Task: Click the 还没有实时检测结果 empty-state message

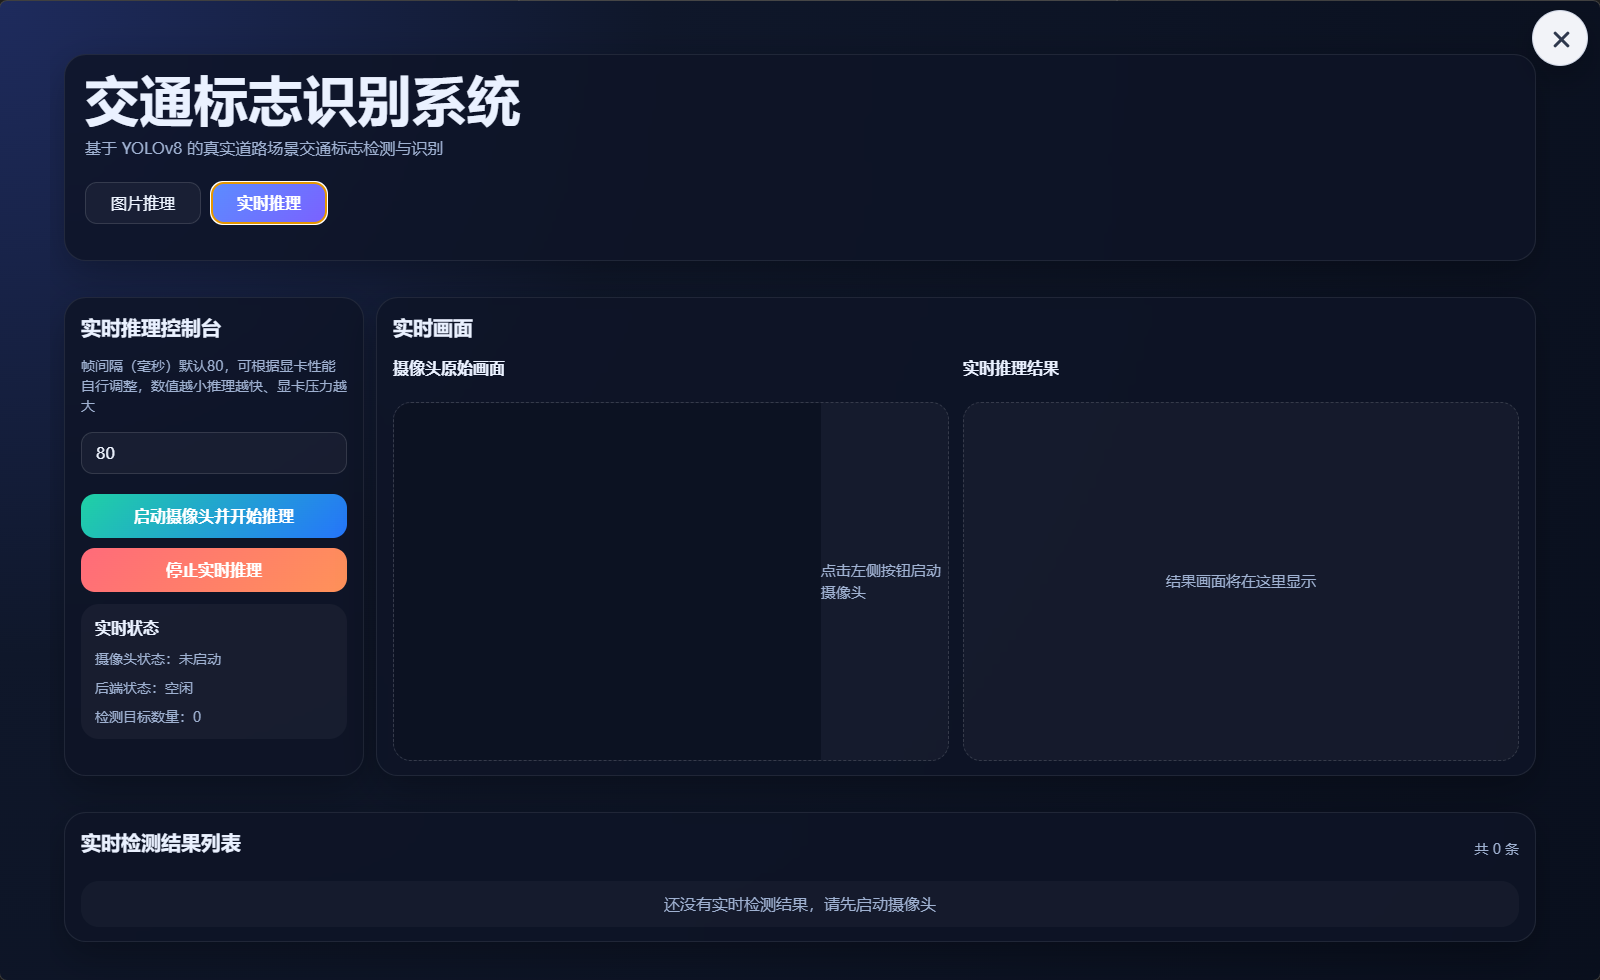Action: point(800,904)
